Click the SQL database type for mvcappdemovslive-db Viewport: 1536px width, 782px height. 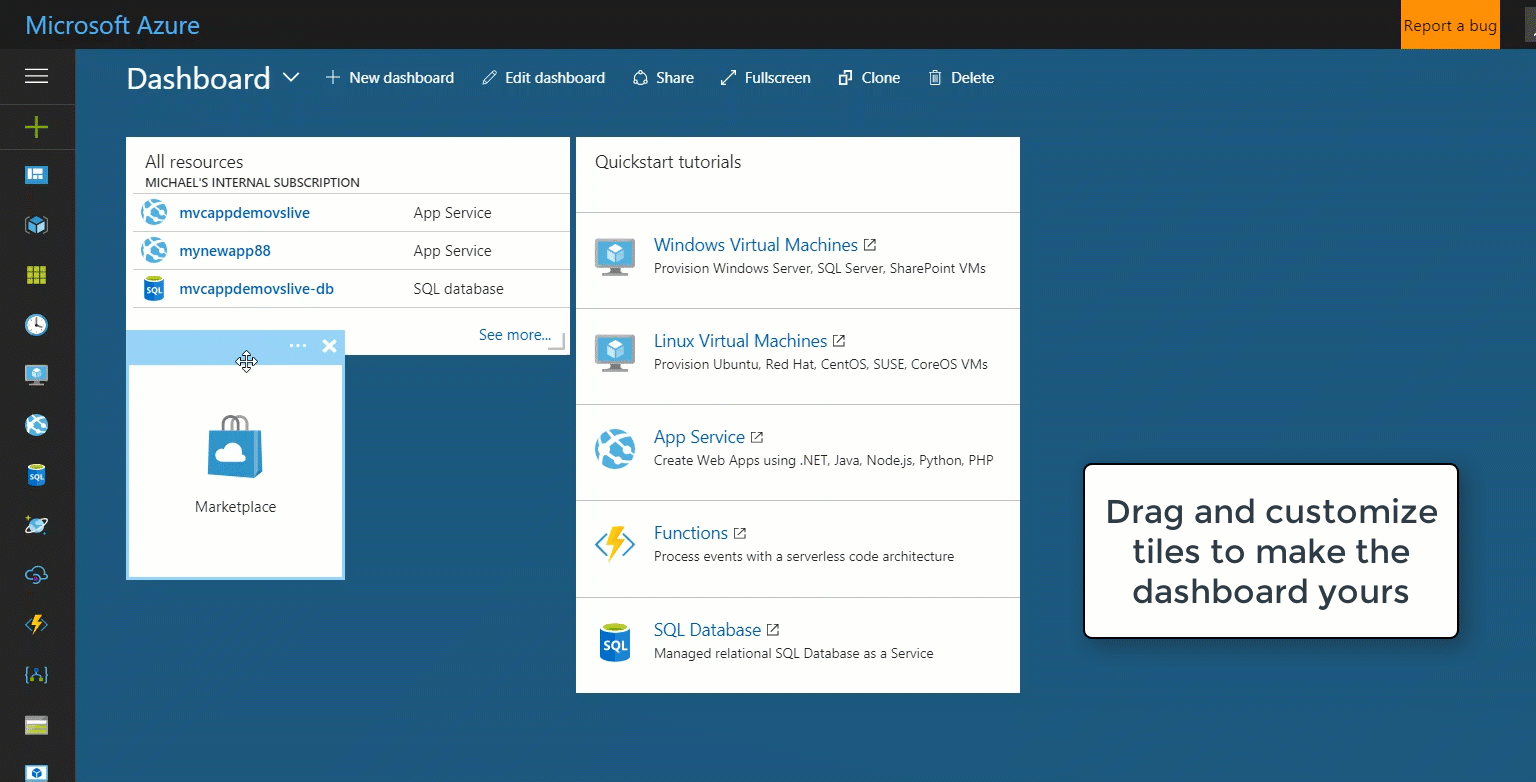pos(459,289)
